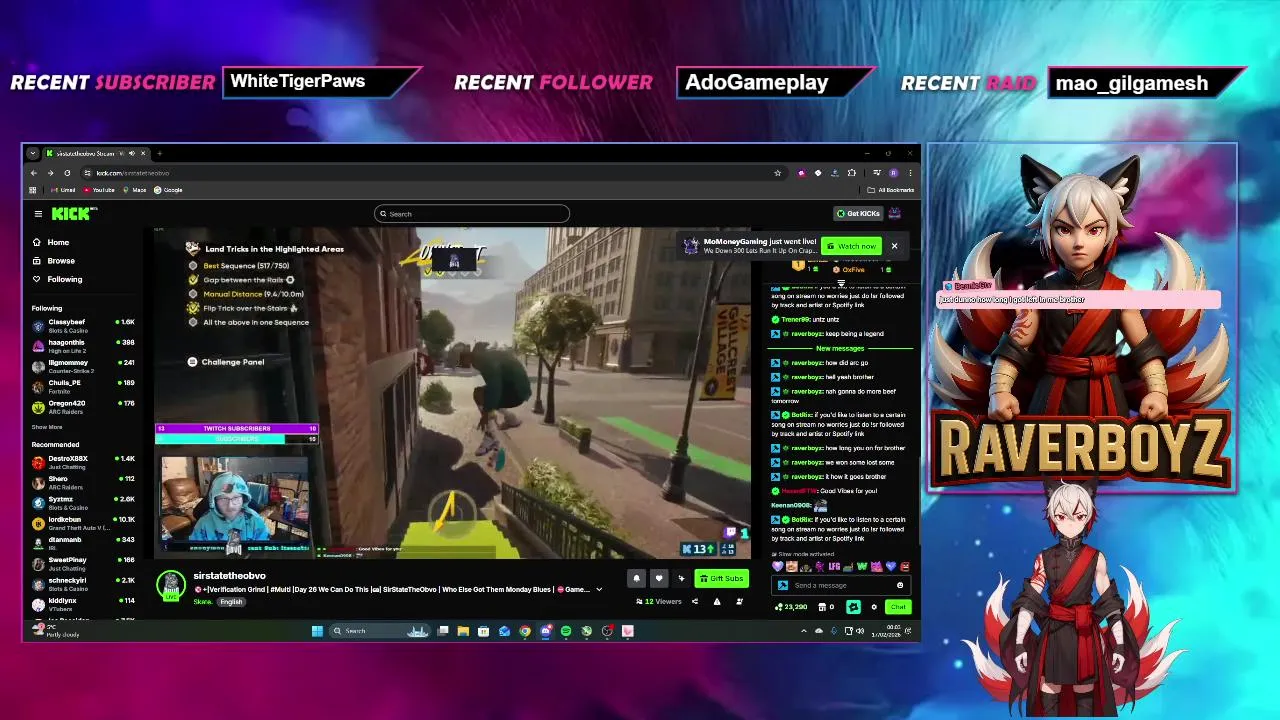Open Shero recommended channel
This screenshot has height=720, width=1280.
[x=83, y=482]
